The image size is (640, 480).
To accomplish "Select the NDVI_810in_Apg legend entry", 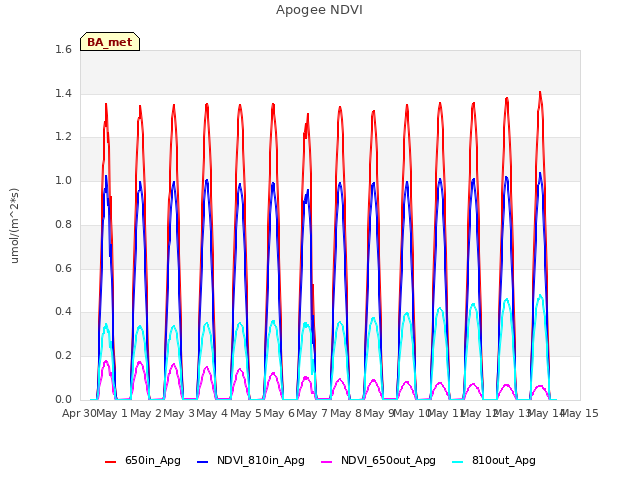I will 251,460.
